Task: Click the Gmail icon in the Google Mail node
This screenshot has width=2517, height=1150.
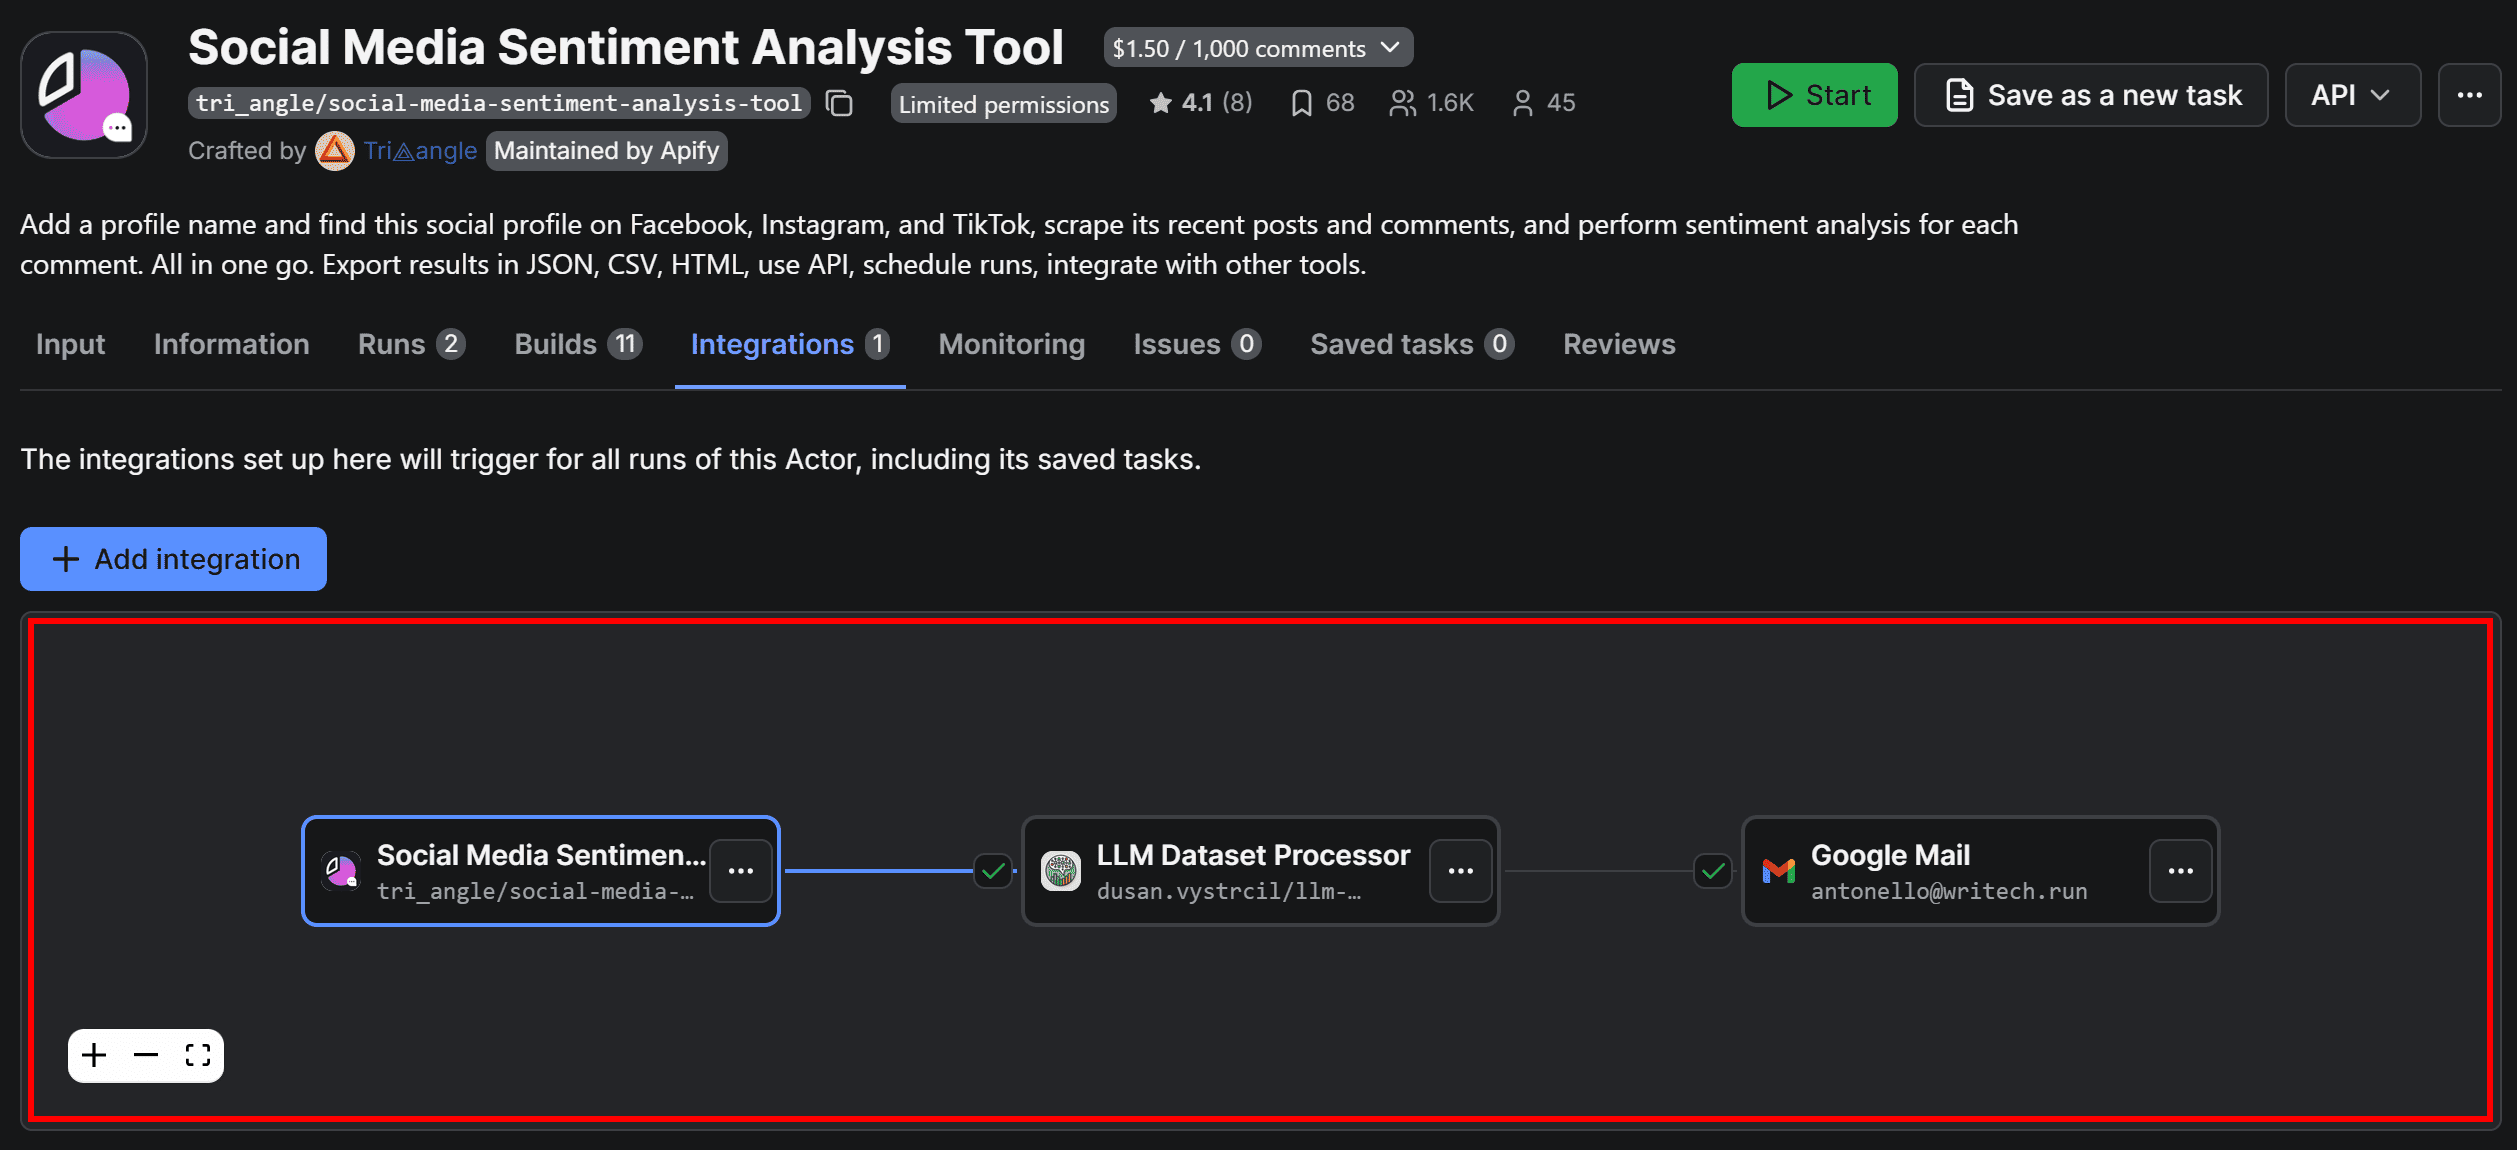Action: [x=1780, y=870]
